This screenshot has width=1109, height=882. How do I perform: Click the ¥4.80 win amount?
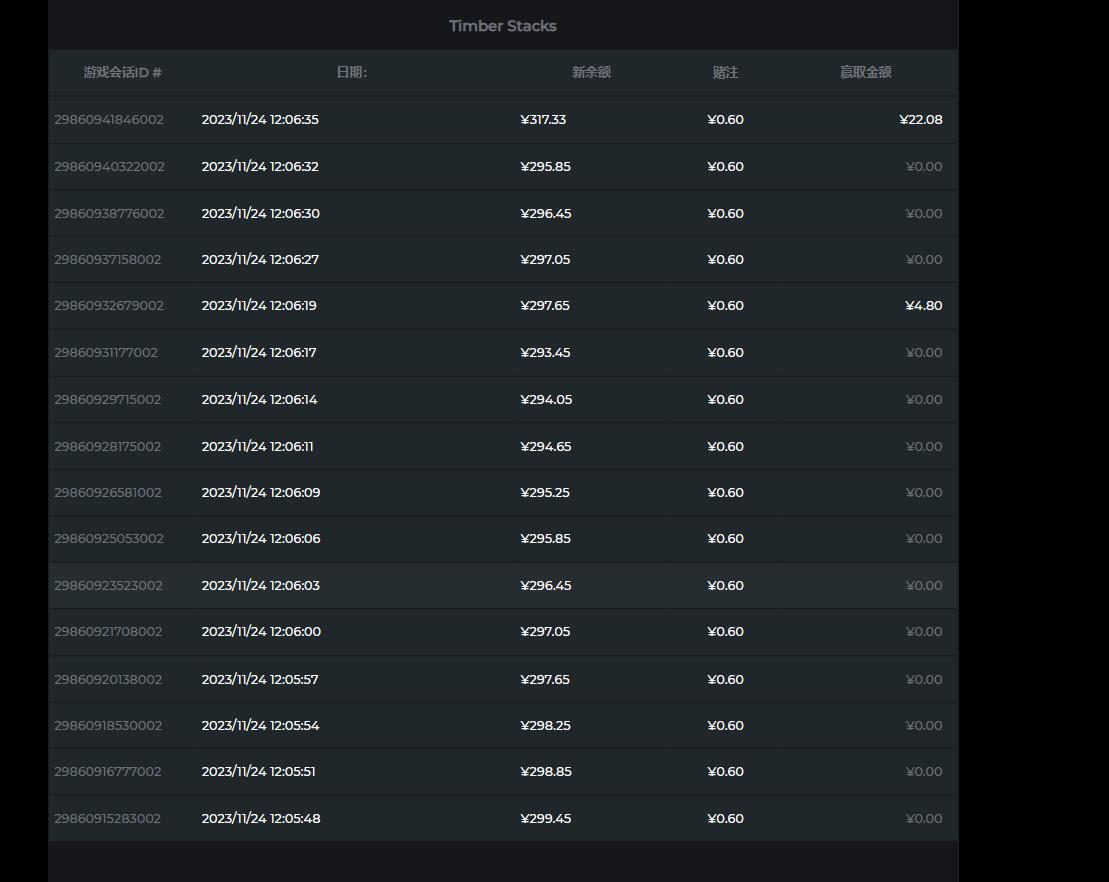923,305
